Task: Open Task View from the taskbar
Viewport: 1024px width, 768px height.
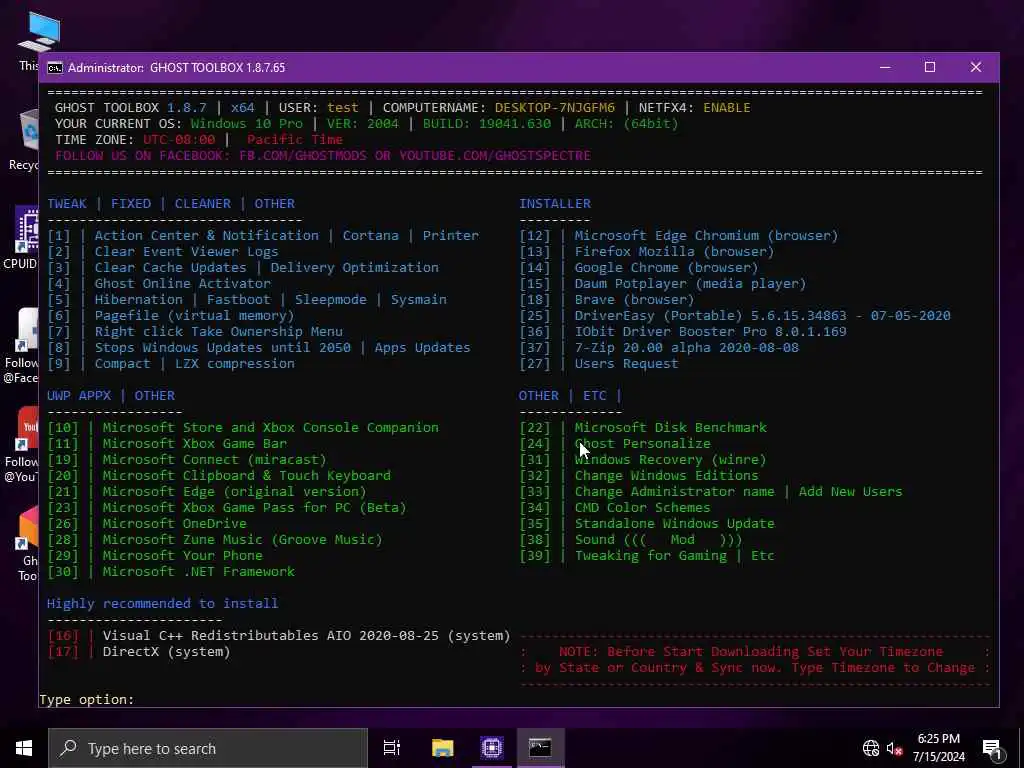Action: coord(392,748)
